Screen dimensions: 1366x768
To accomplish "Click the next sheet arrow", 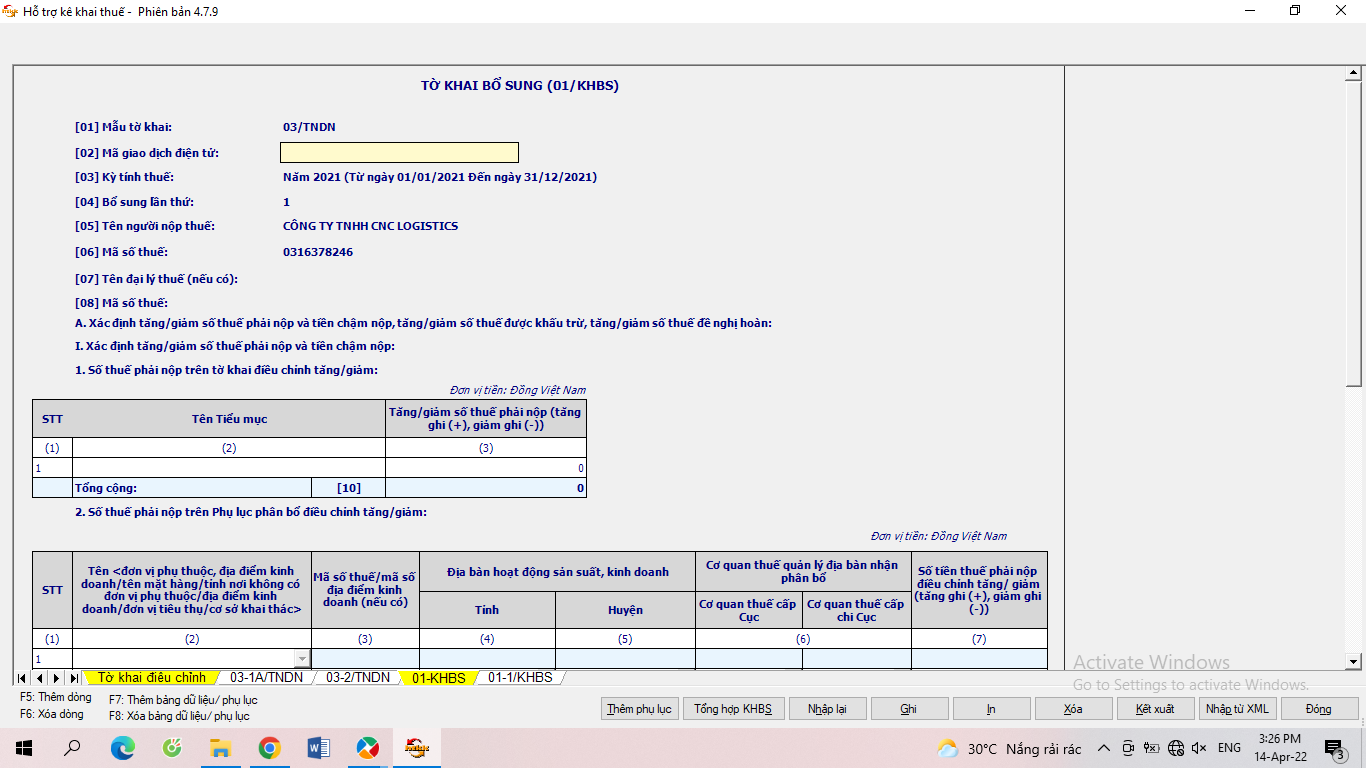I will (x=56, y=678).
